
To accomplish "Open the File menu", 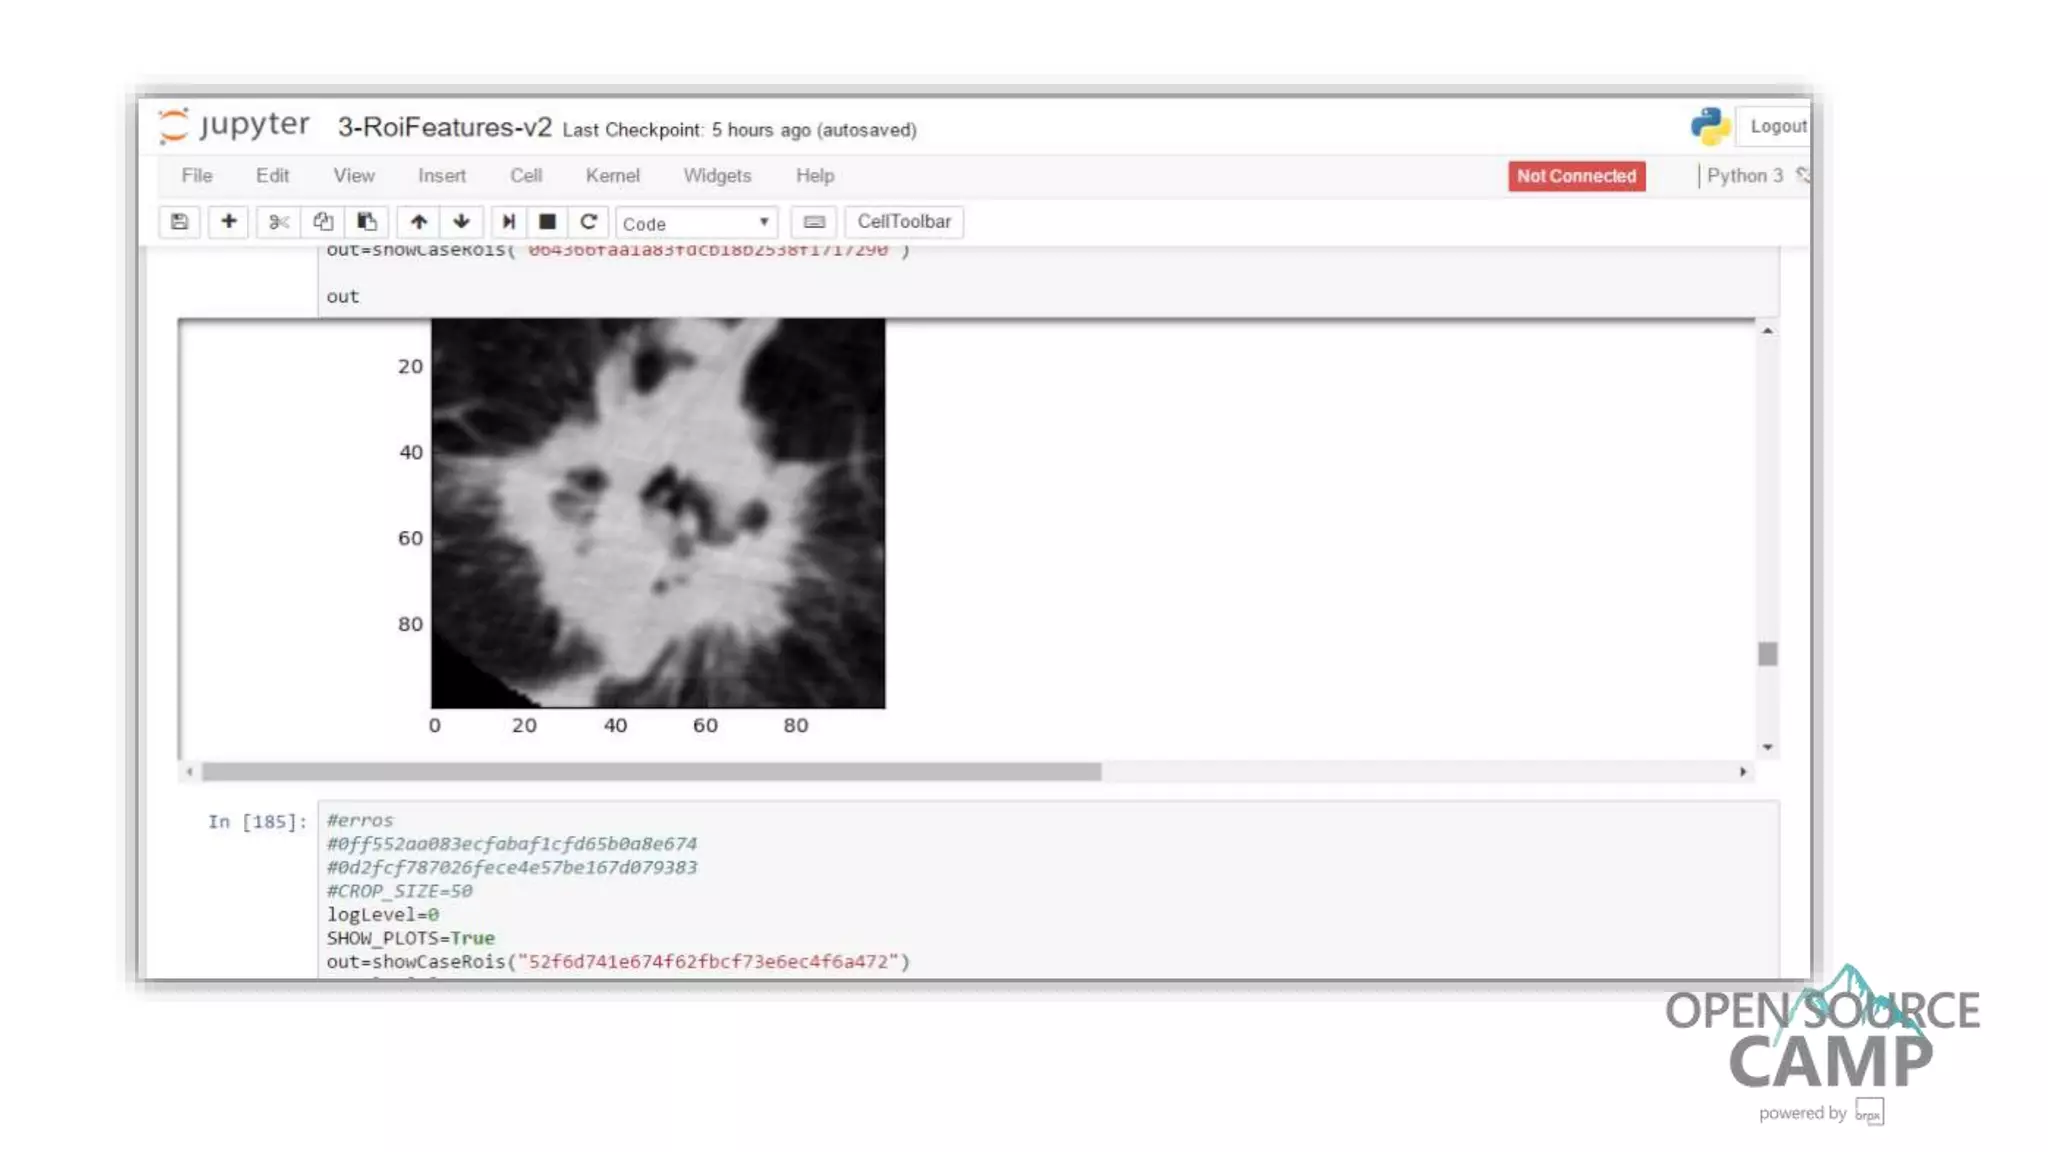I will (x=197, y=176).
